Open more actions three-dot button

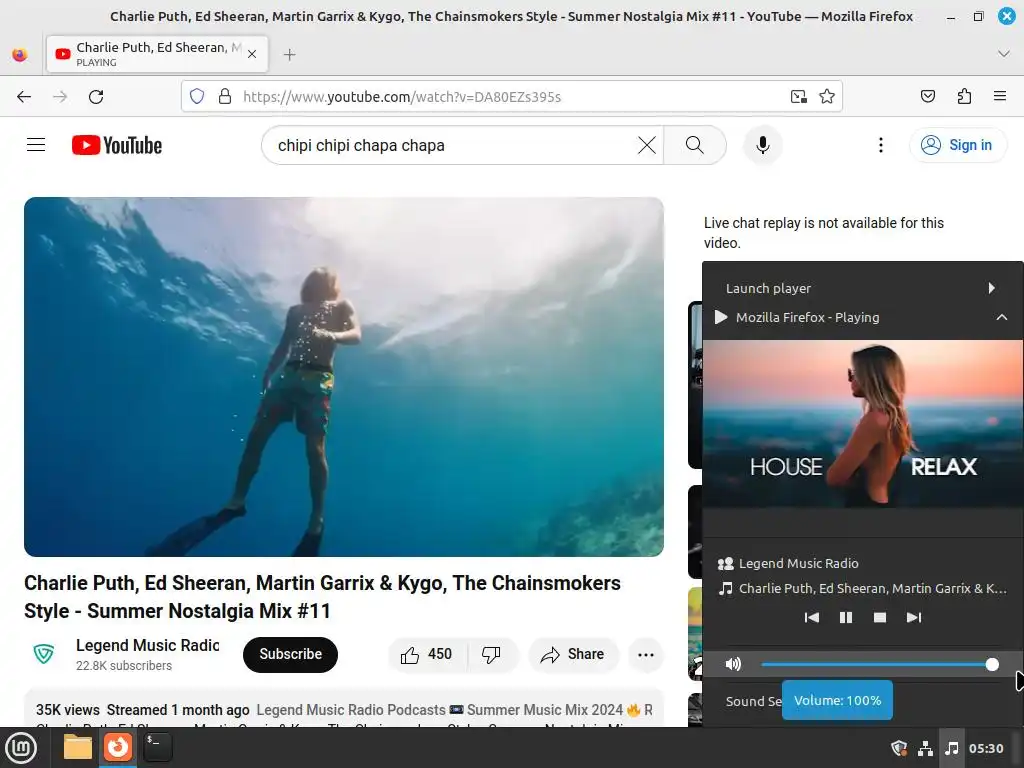(646, 654)
